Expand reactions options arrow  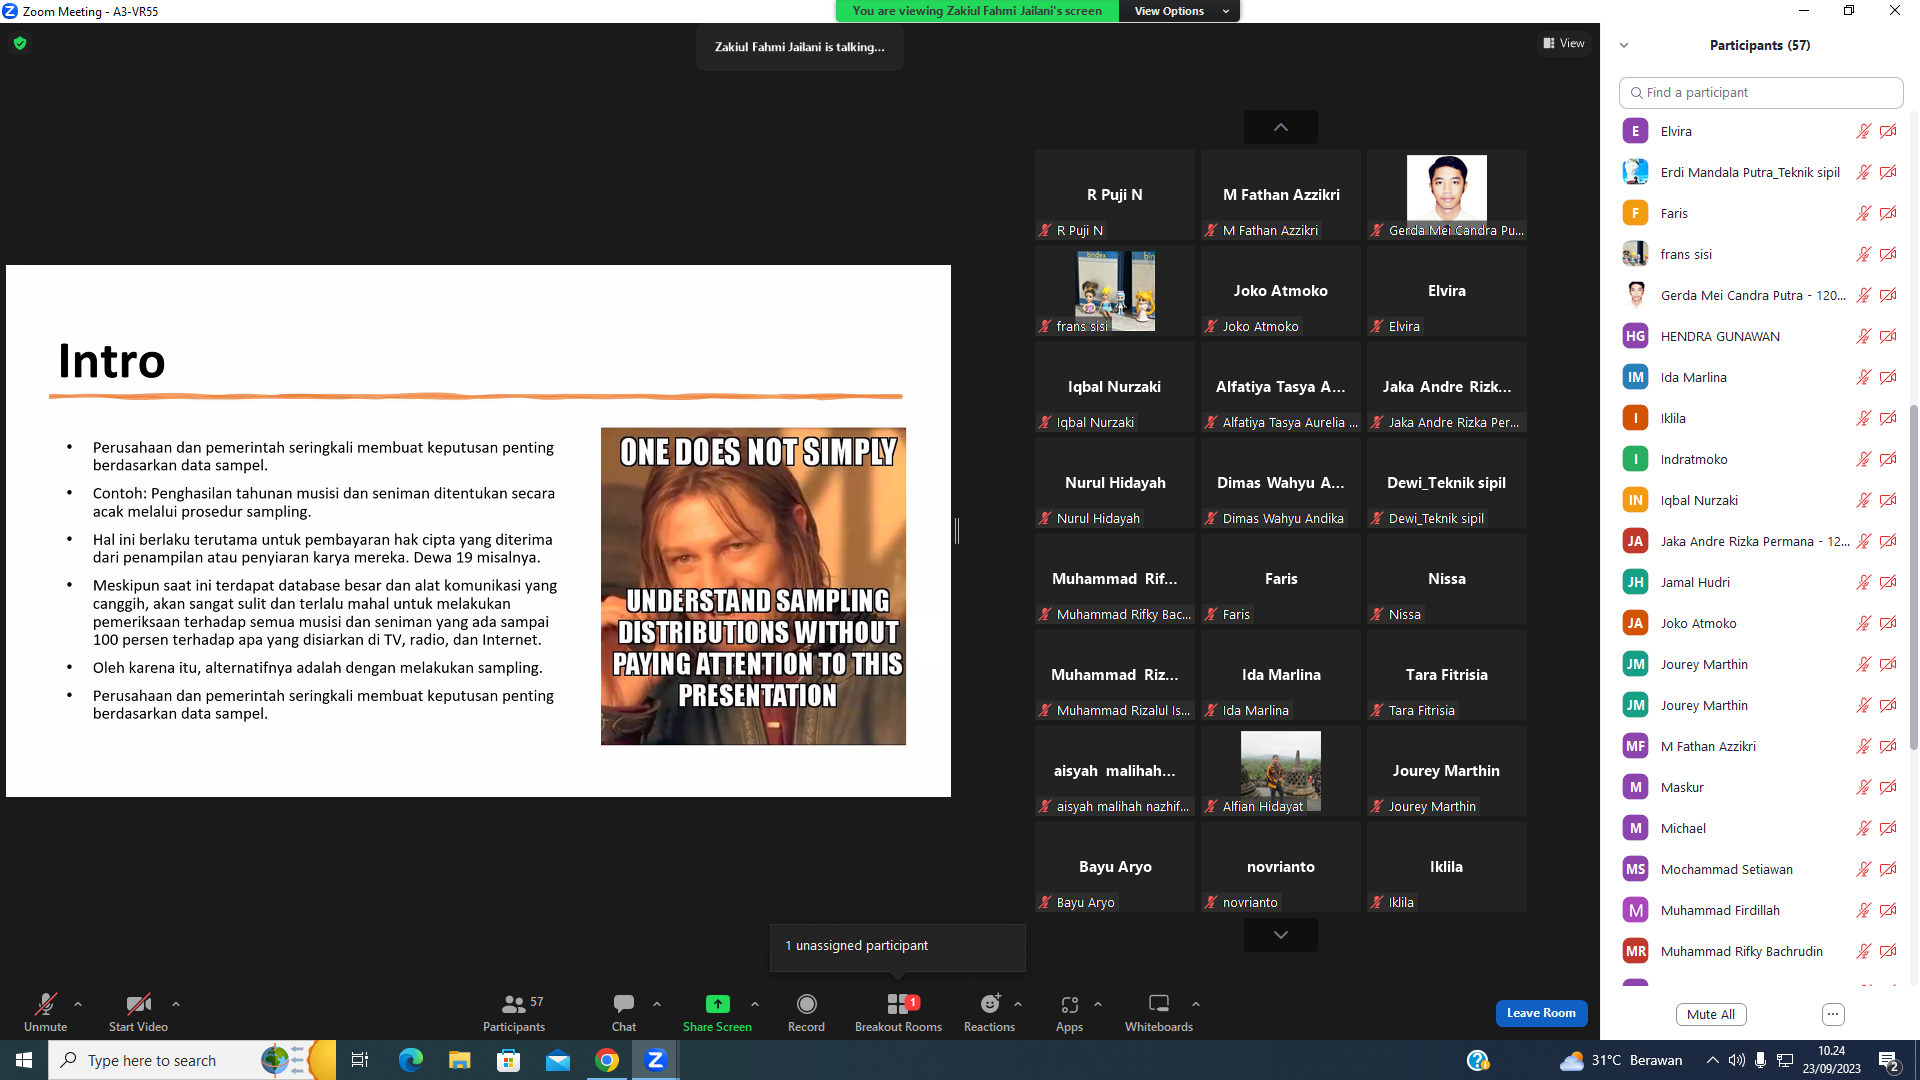(1018, 1004)
